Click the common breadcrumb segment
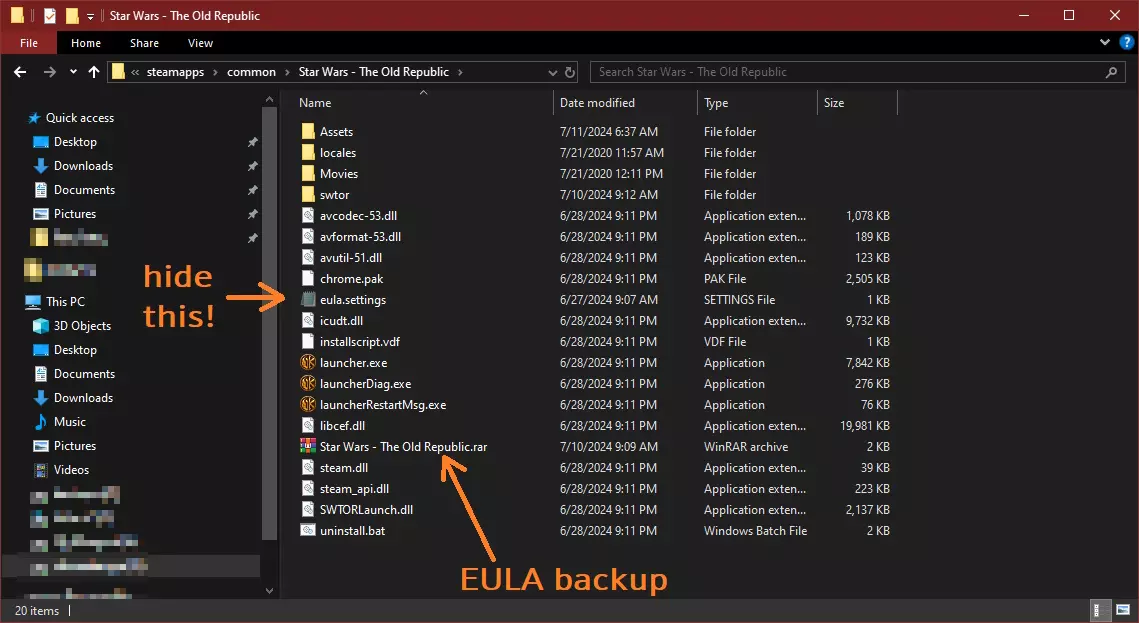 click(251, 72)
